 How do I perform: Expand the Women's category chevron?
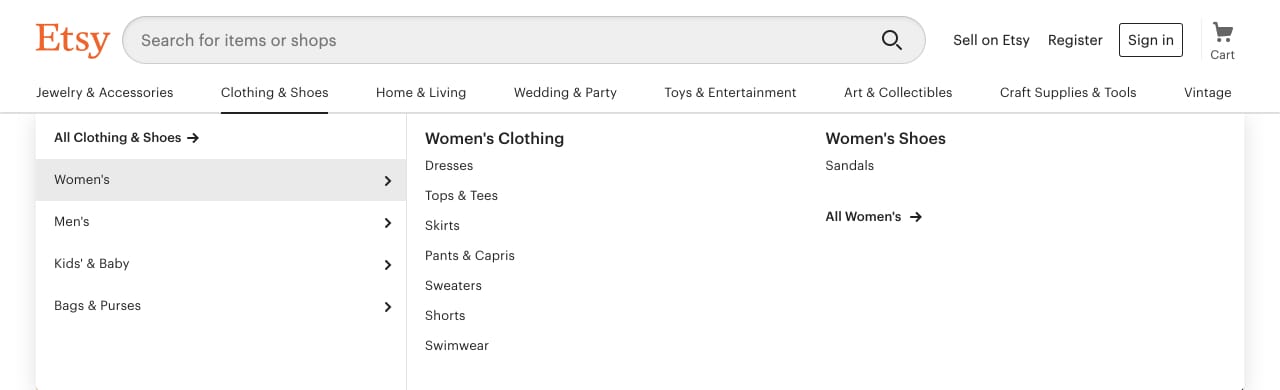[388, 181]
